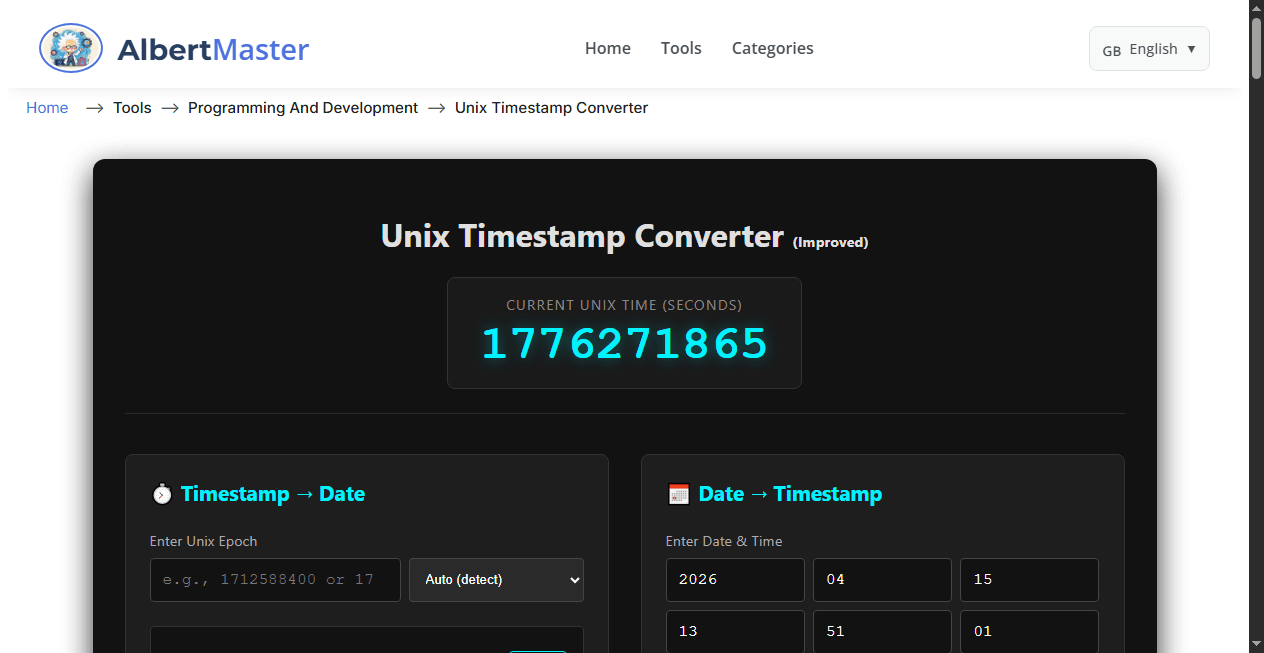Screen dimensions: 1264x653
Task: Select Categories in the top navigation
Action: [x=772, y=47]
